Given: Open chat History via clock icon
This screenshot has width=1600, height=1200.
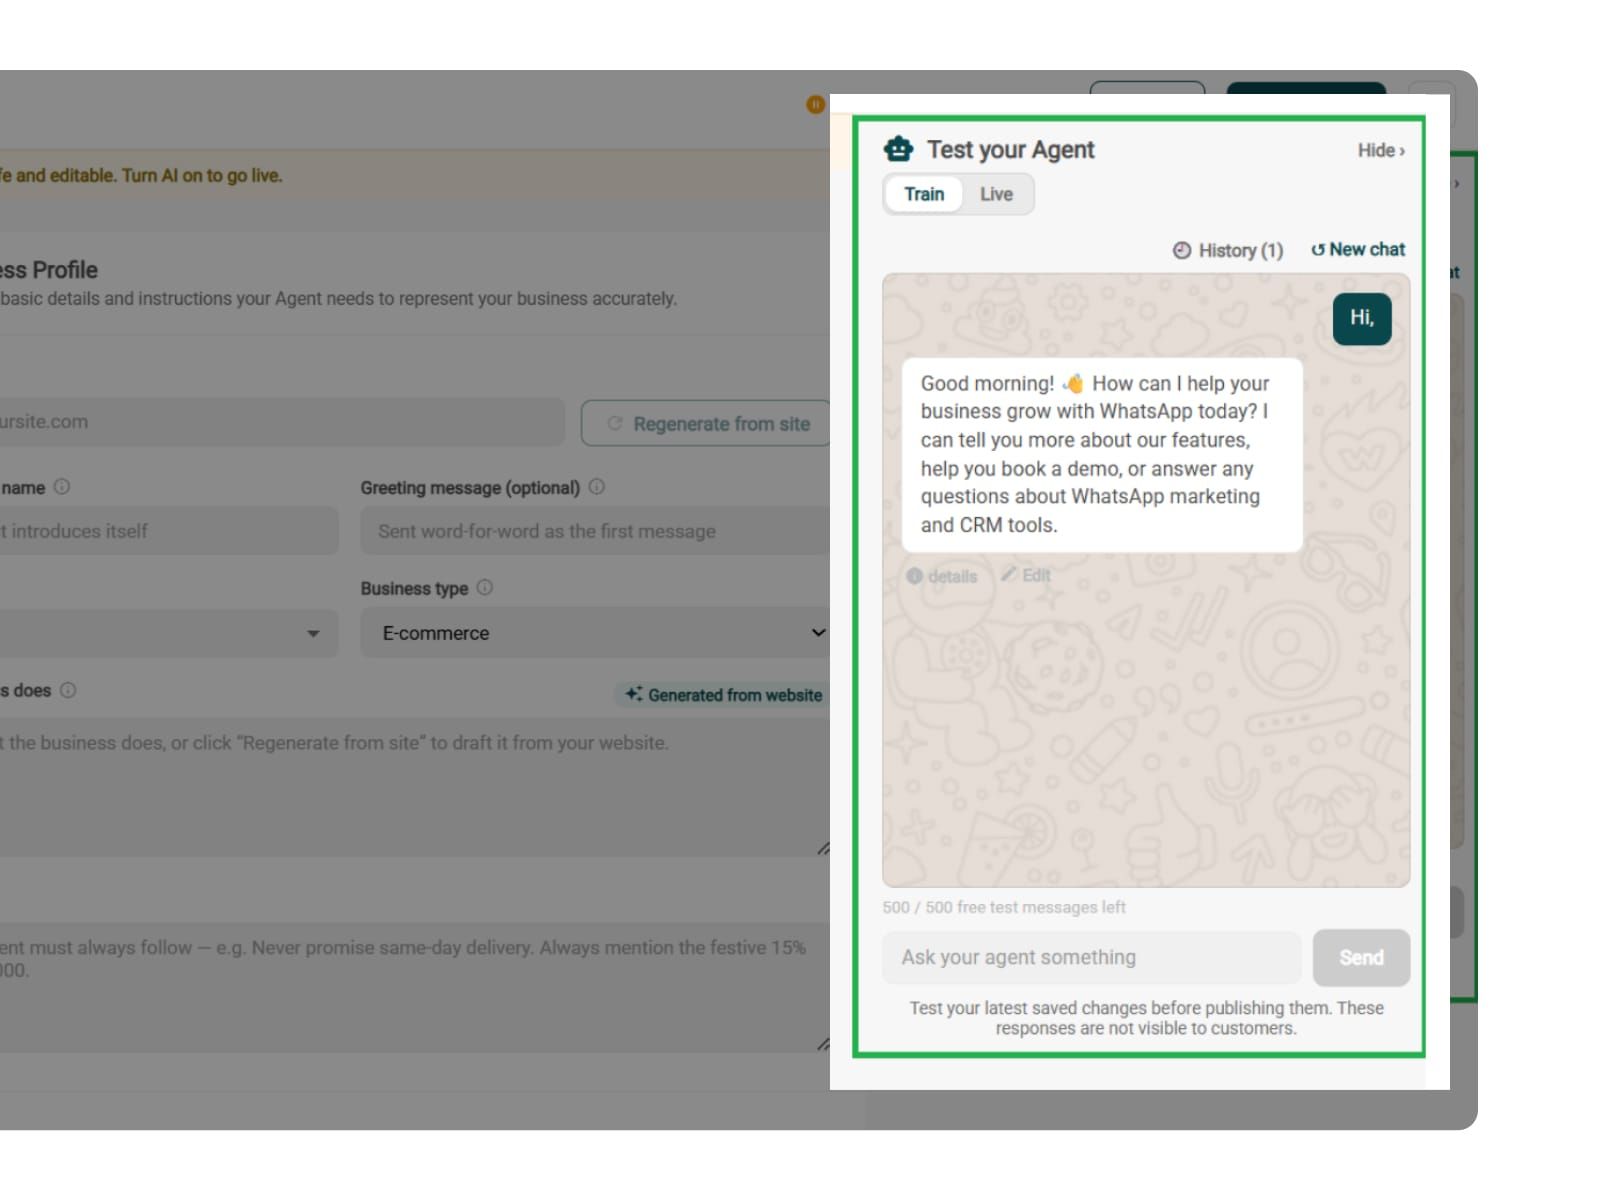Looking at the screenshot, I should point(1182,250).
